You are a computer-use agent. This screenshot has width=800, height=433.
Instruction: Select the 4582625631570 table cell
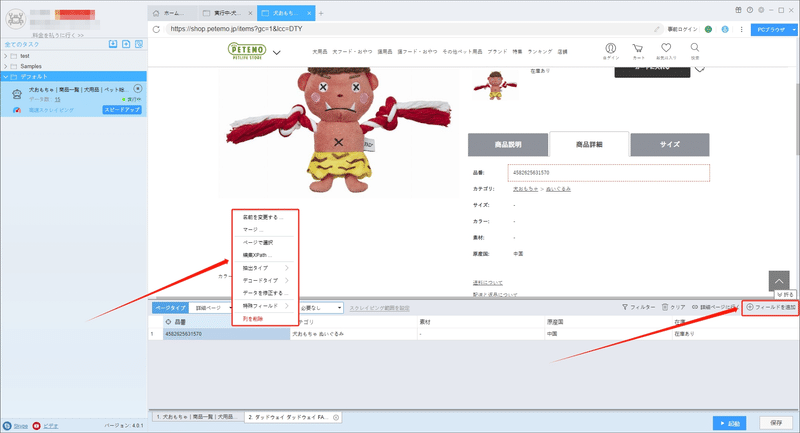coord(226,334)
